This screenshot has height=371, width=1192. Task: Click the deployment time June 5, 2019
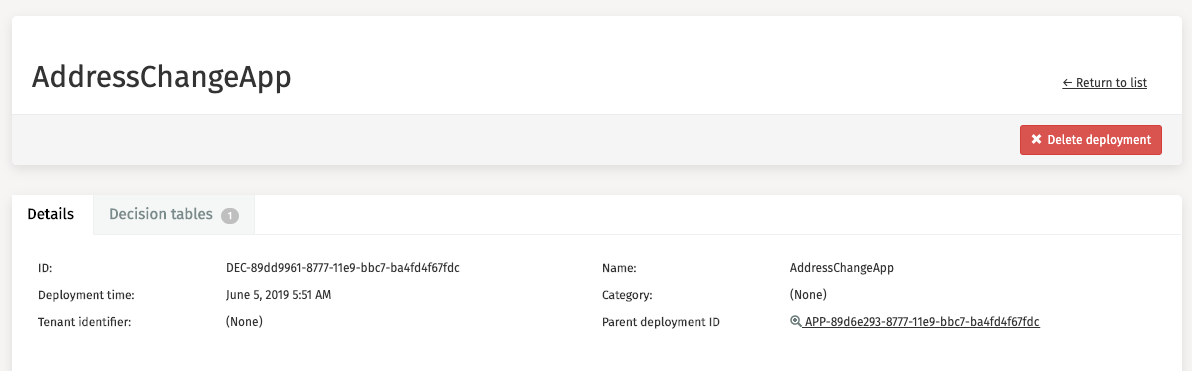pyautogui.click(x=278, y=294)
